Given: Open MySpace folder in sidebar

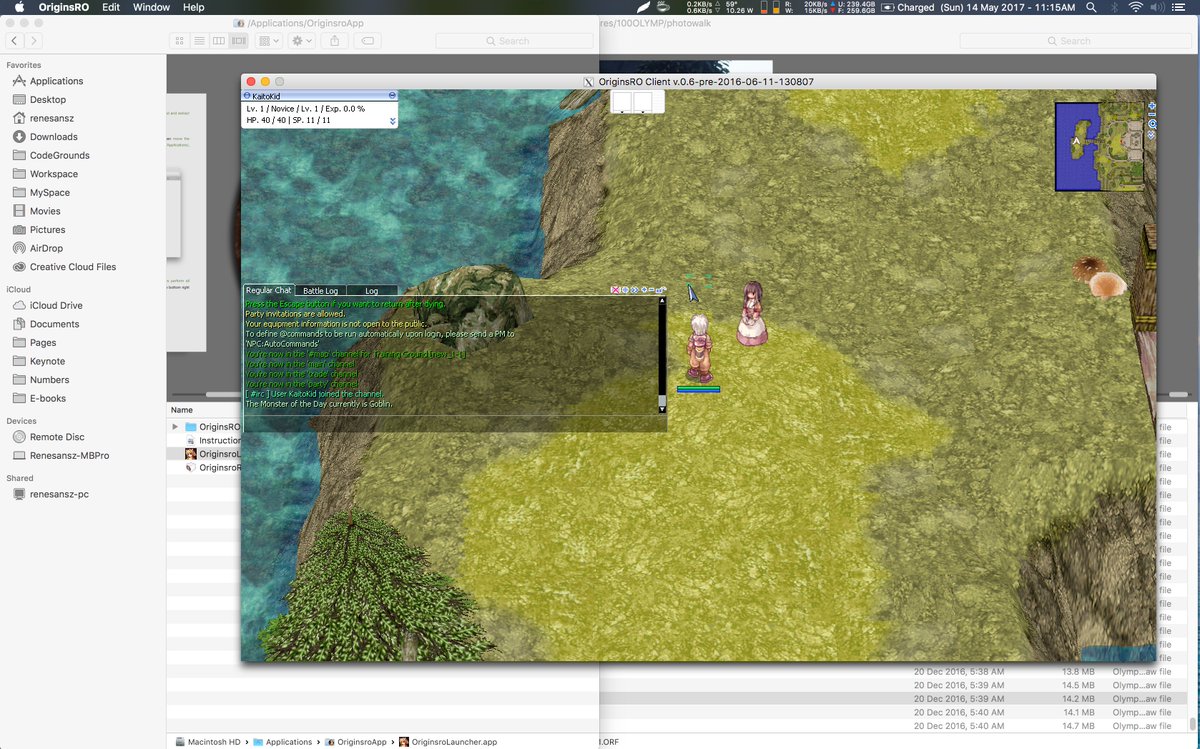Looking at the screenshot, I should [x=50, y=193].
